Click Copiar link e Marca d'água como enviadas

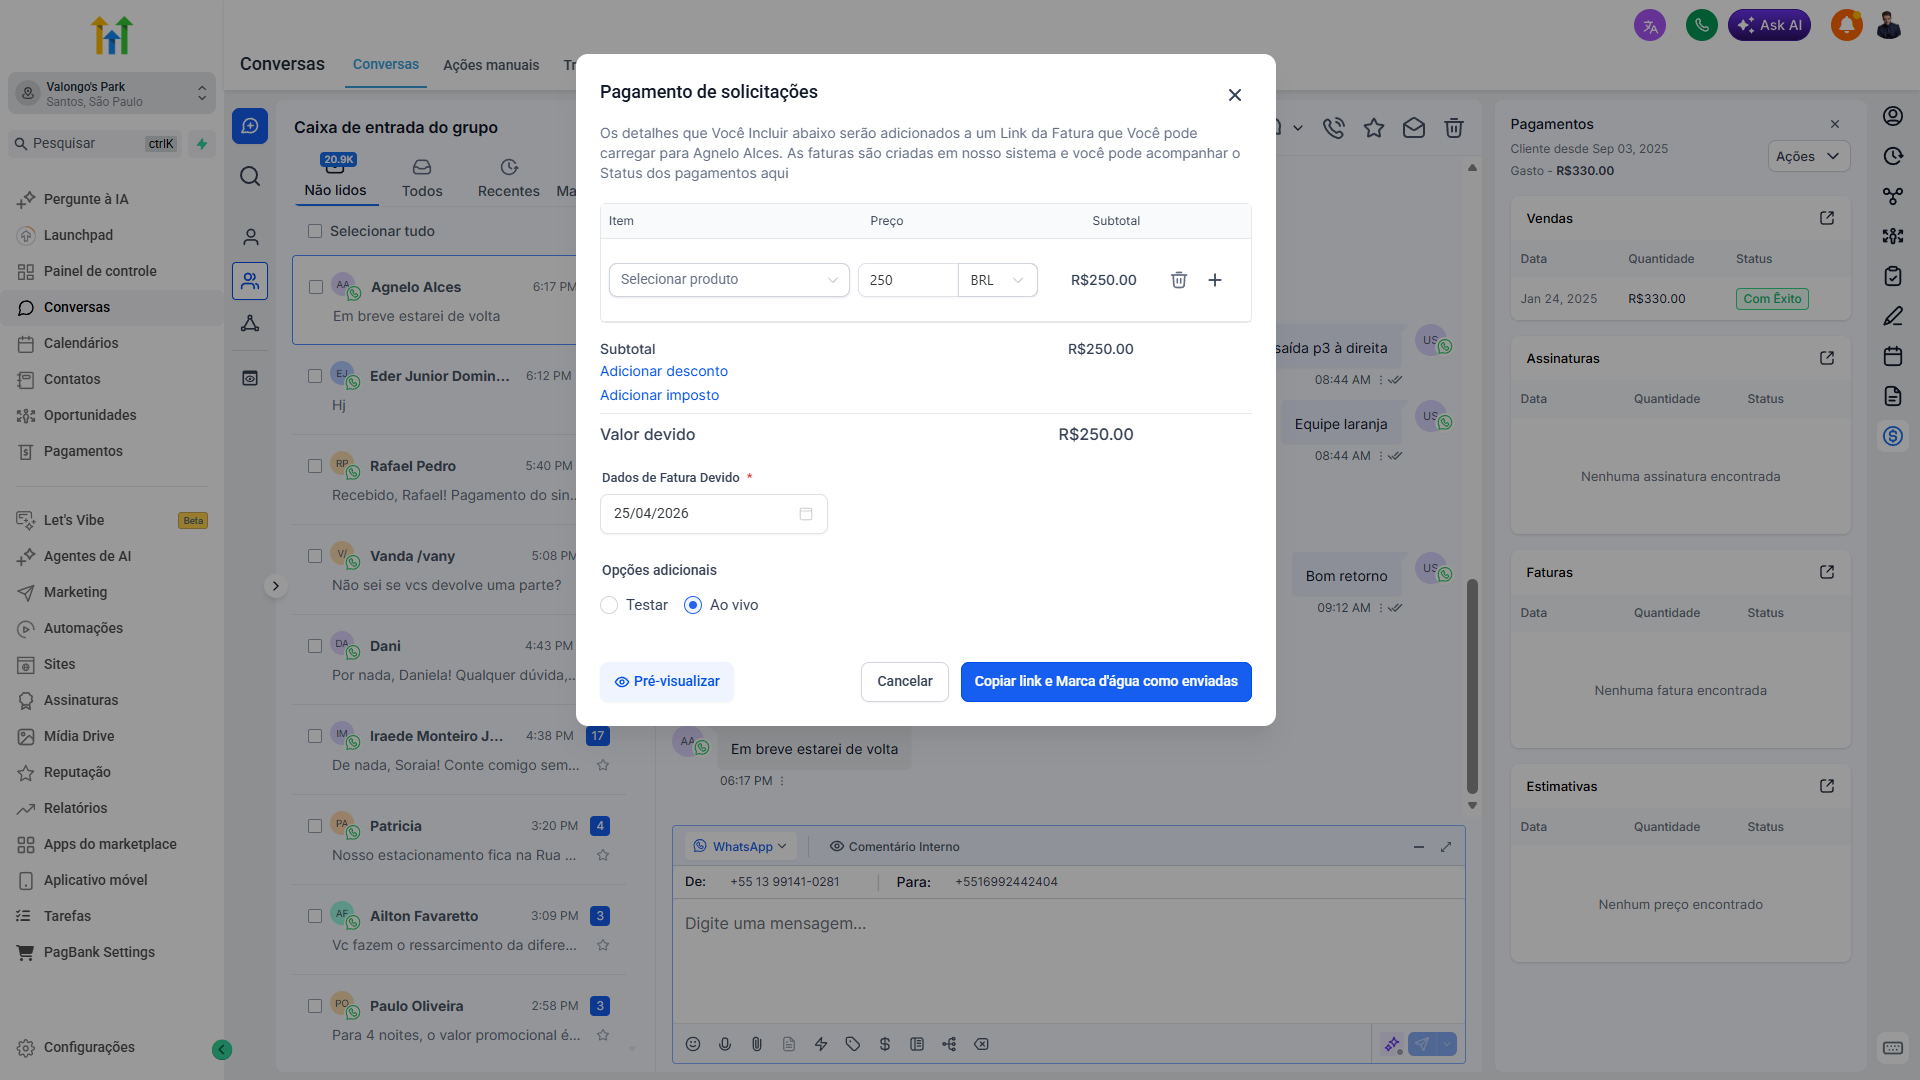tap(1106, 682)
